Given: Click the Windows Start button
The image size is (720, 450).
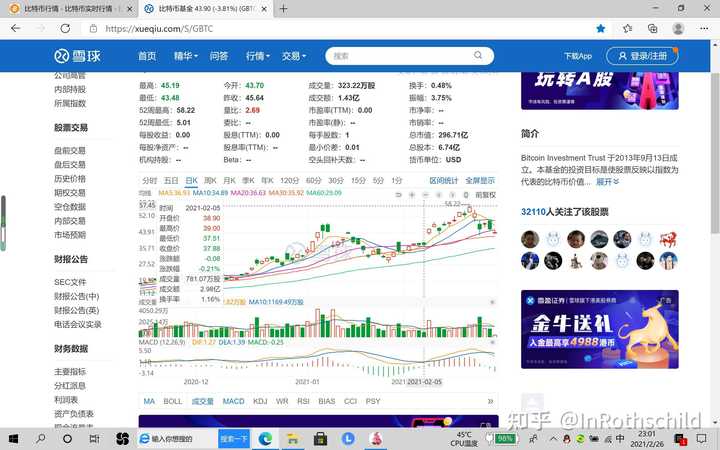Looking at the screenshot, I should click(x=13, y=439).
